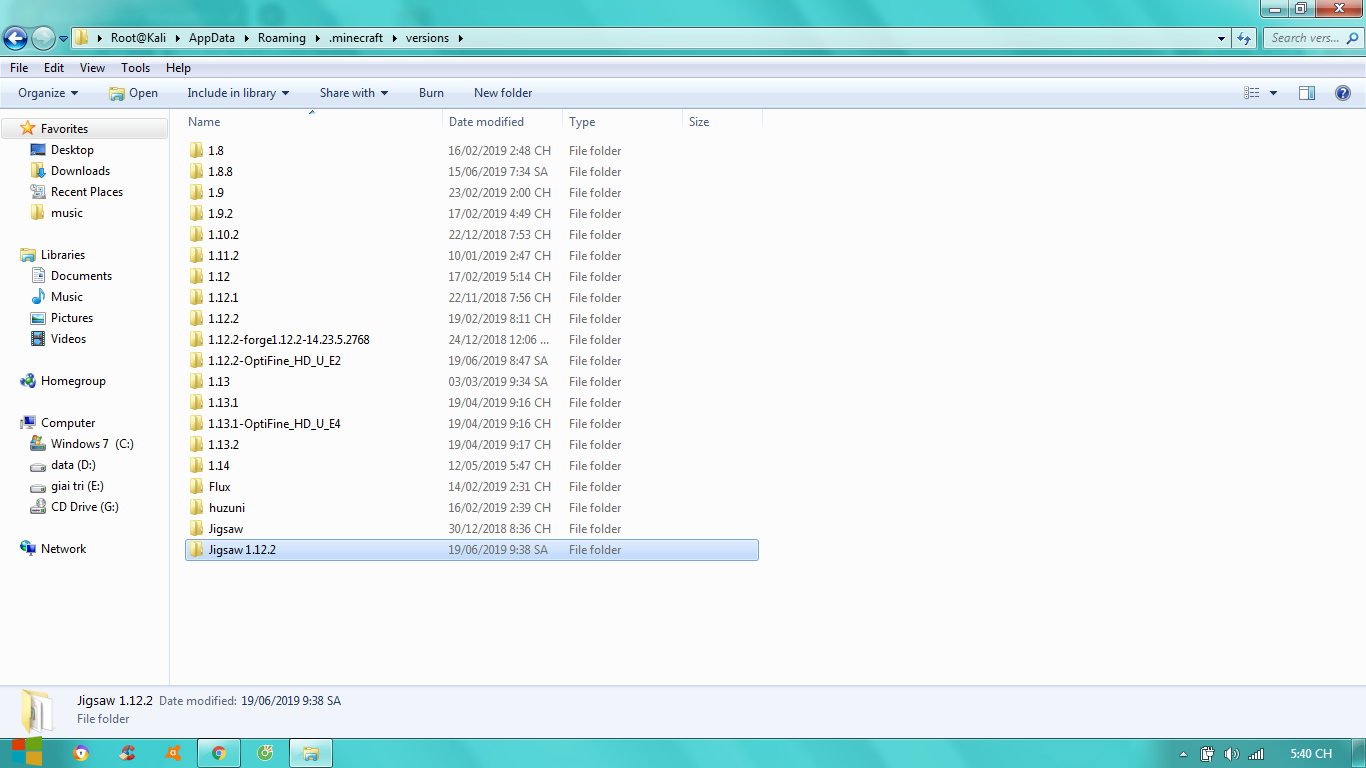The width and height of the screenshot is (1366, 768).
Task: Select Computer in navigation pane
Action: click(x=68, y=423)
